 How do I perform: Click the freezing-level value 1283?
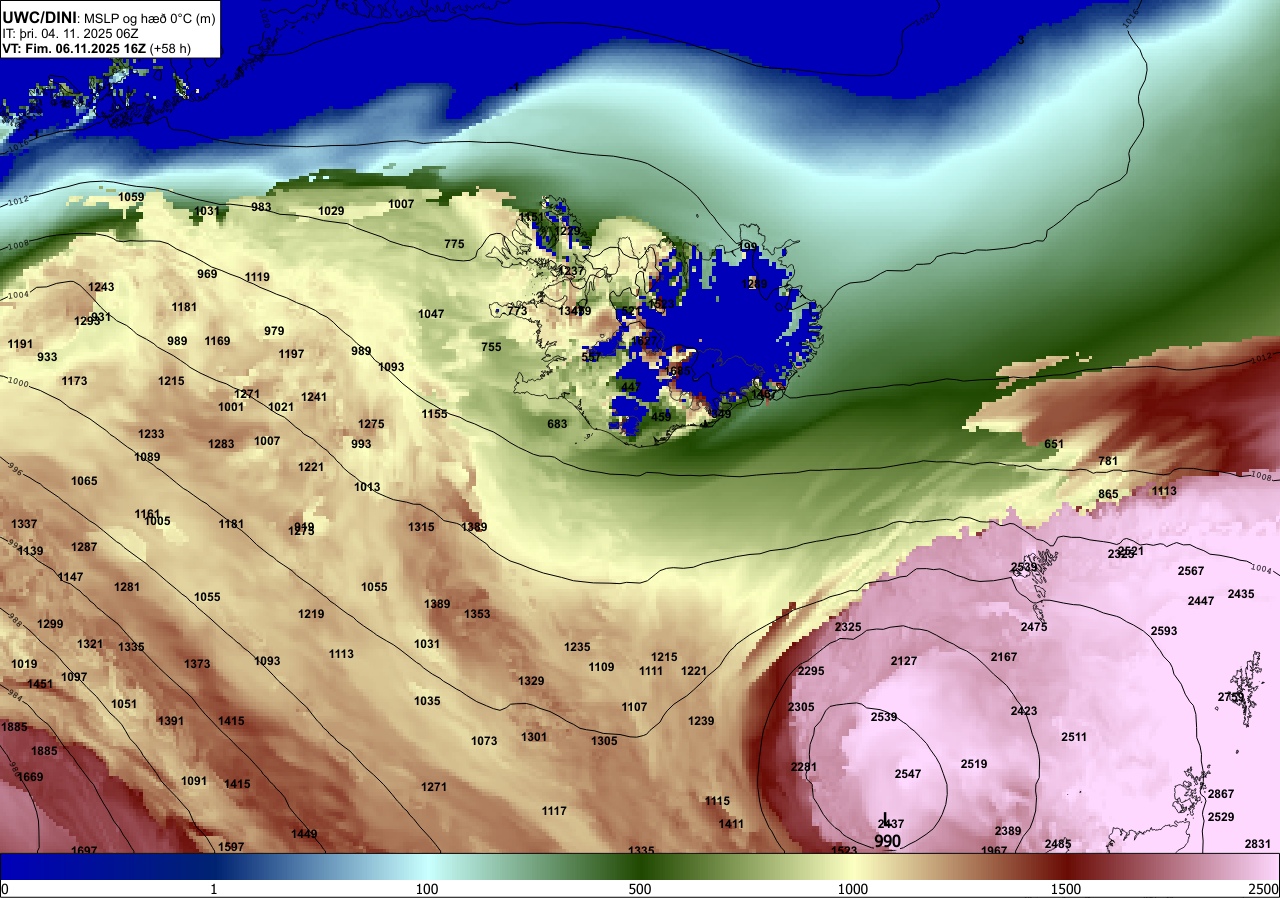point(221,444)
